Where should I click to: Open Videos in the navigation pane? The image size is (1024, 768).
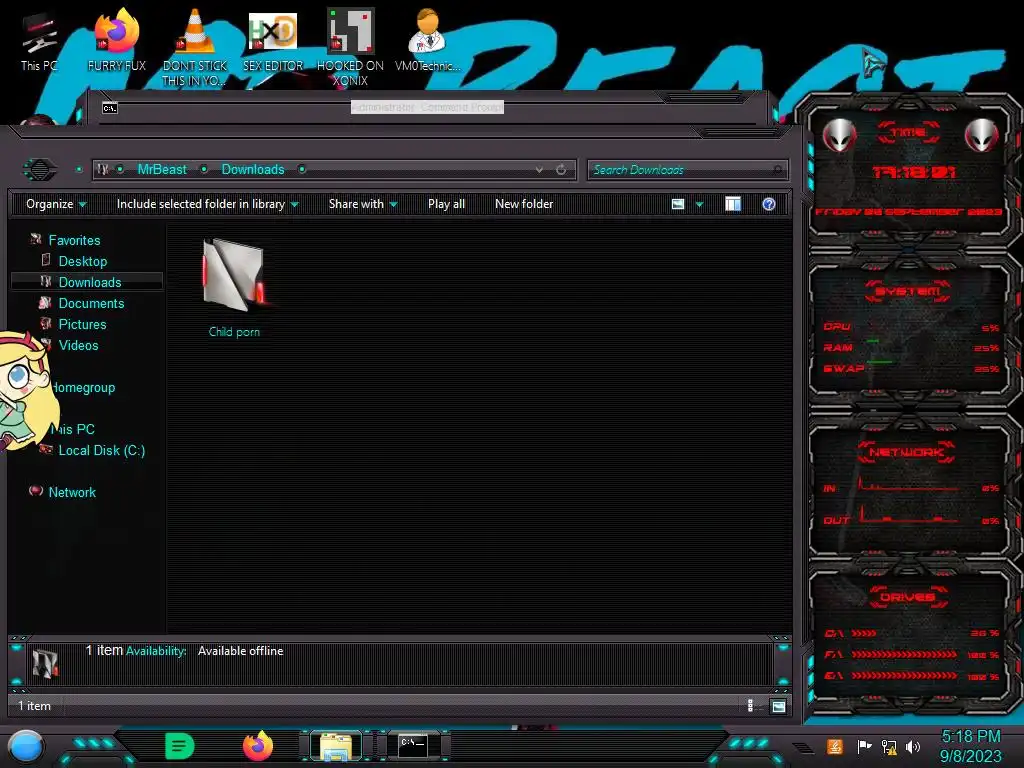pos(78,345)
